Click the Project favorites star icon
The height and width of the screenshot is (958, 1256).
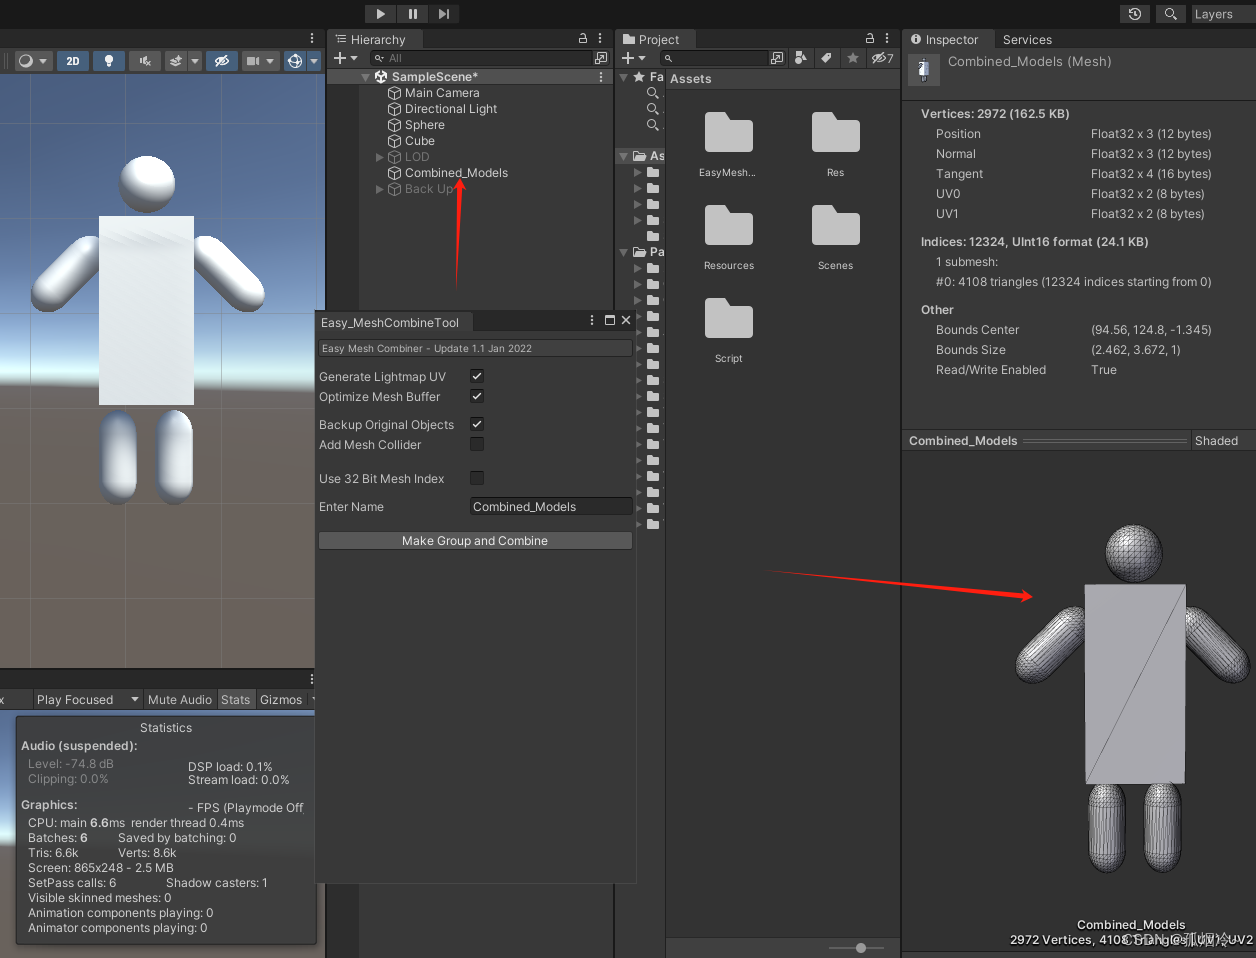pos(853,58)
